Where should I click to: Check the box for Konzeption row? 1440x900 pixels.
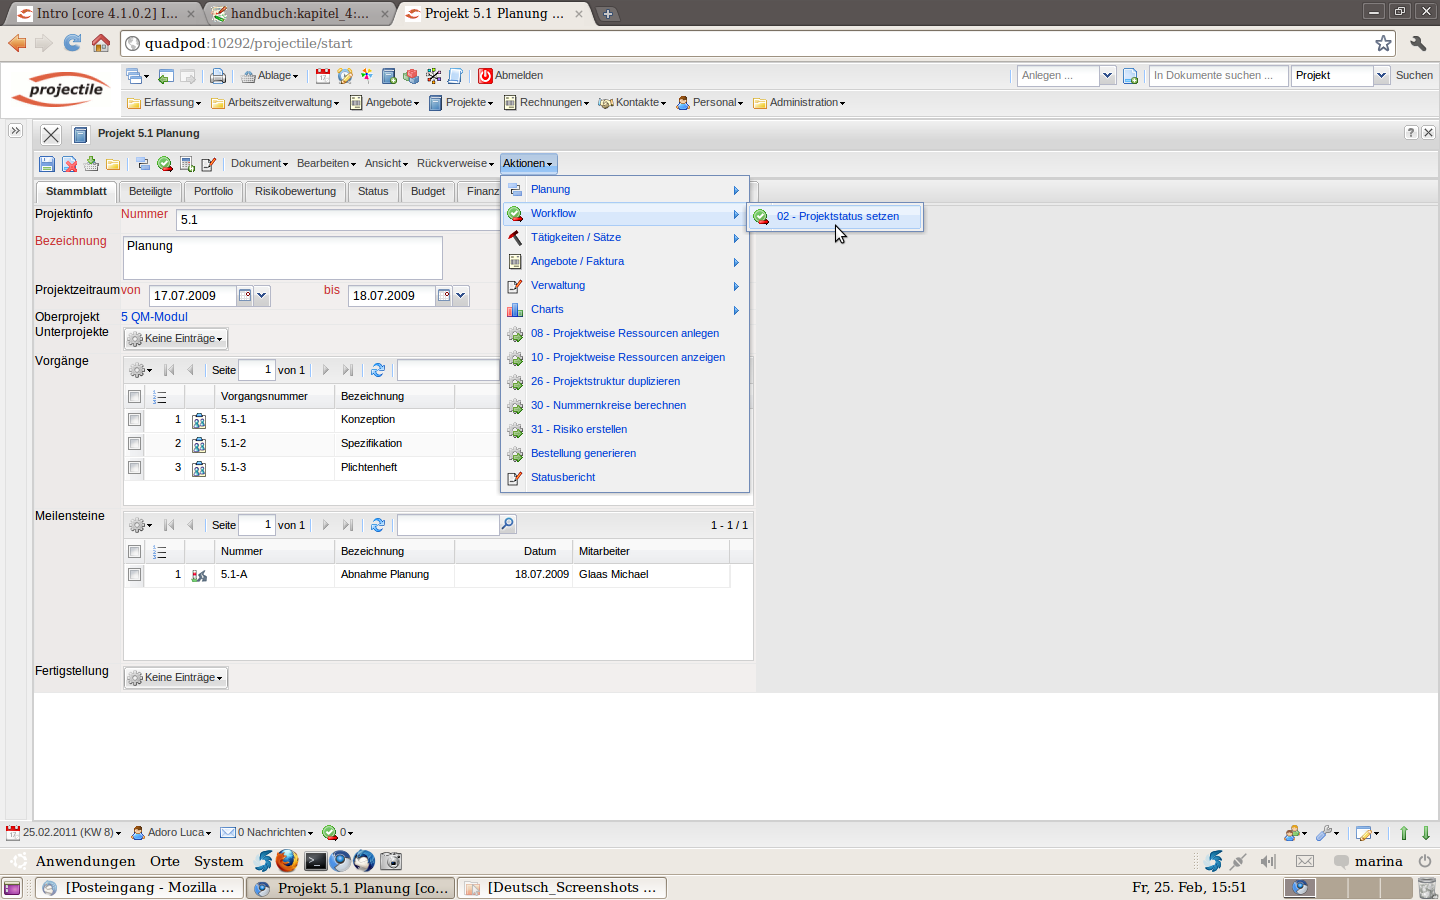pyautogui.click(x=134, y=420)
